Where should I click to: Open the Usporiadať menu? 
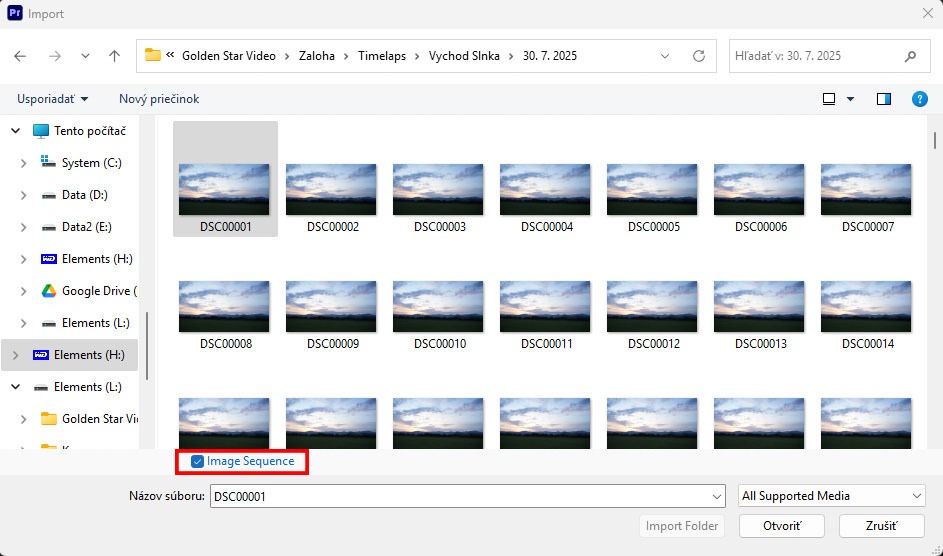point(52,99)
